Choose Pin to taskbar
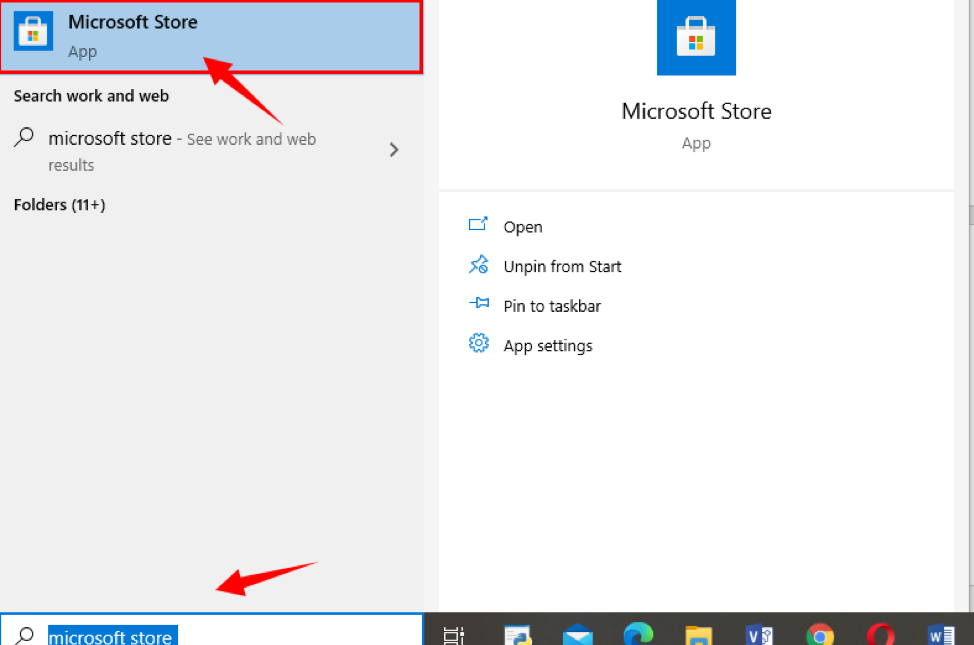 pos(552,306)
